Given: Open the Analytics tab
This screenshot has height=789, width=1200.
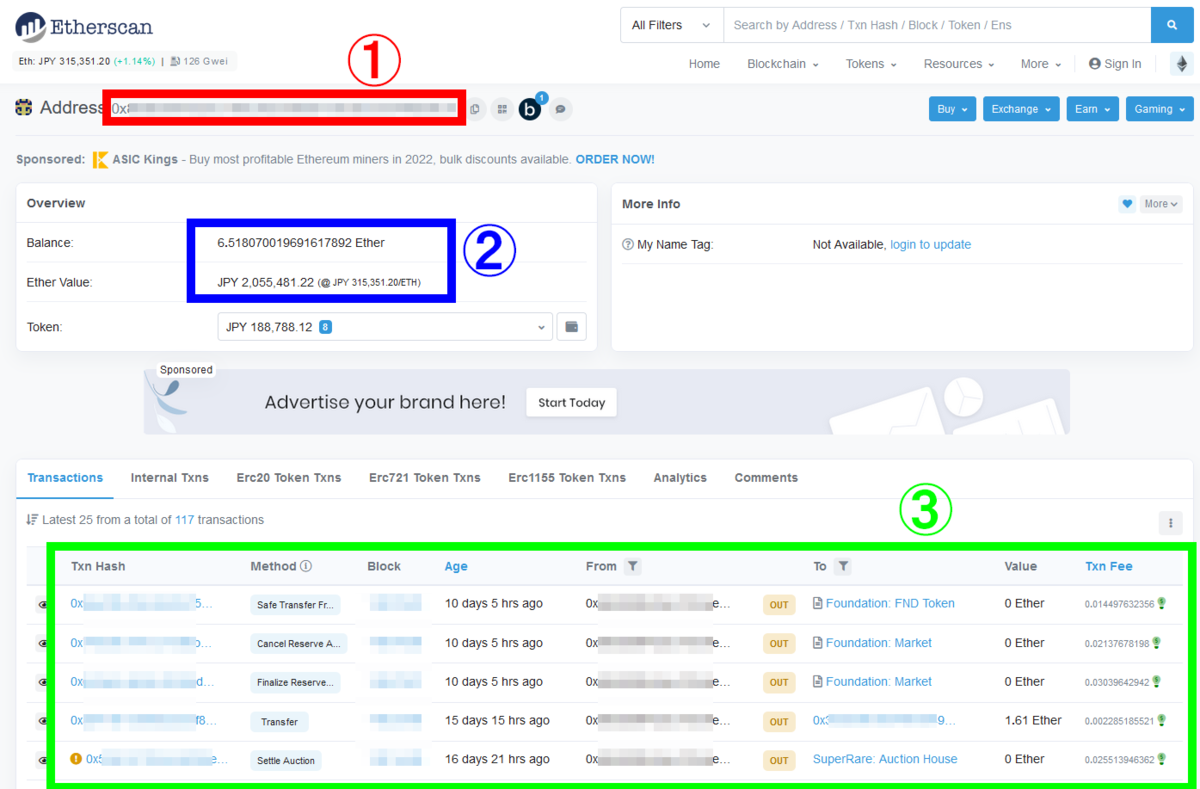Looking at the screenshot, I should (680, 478).
